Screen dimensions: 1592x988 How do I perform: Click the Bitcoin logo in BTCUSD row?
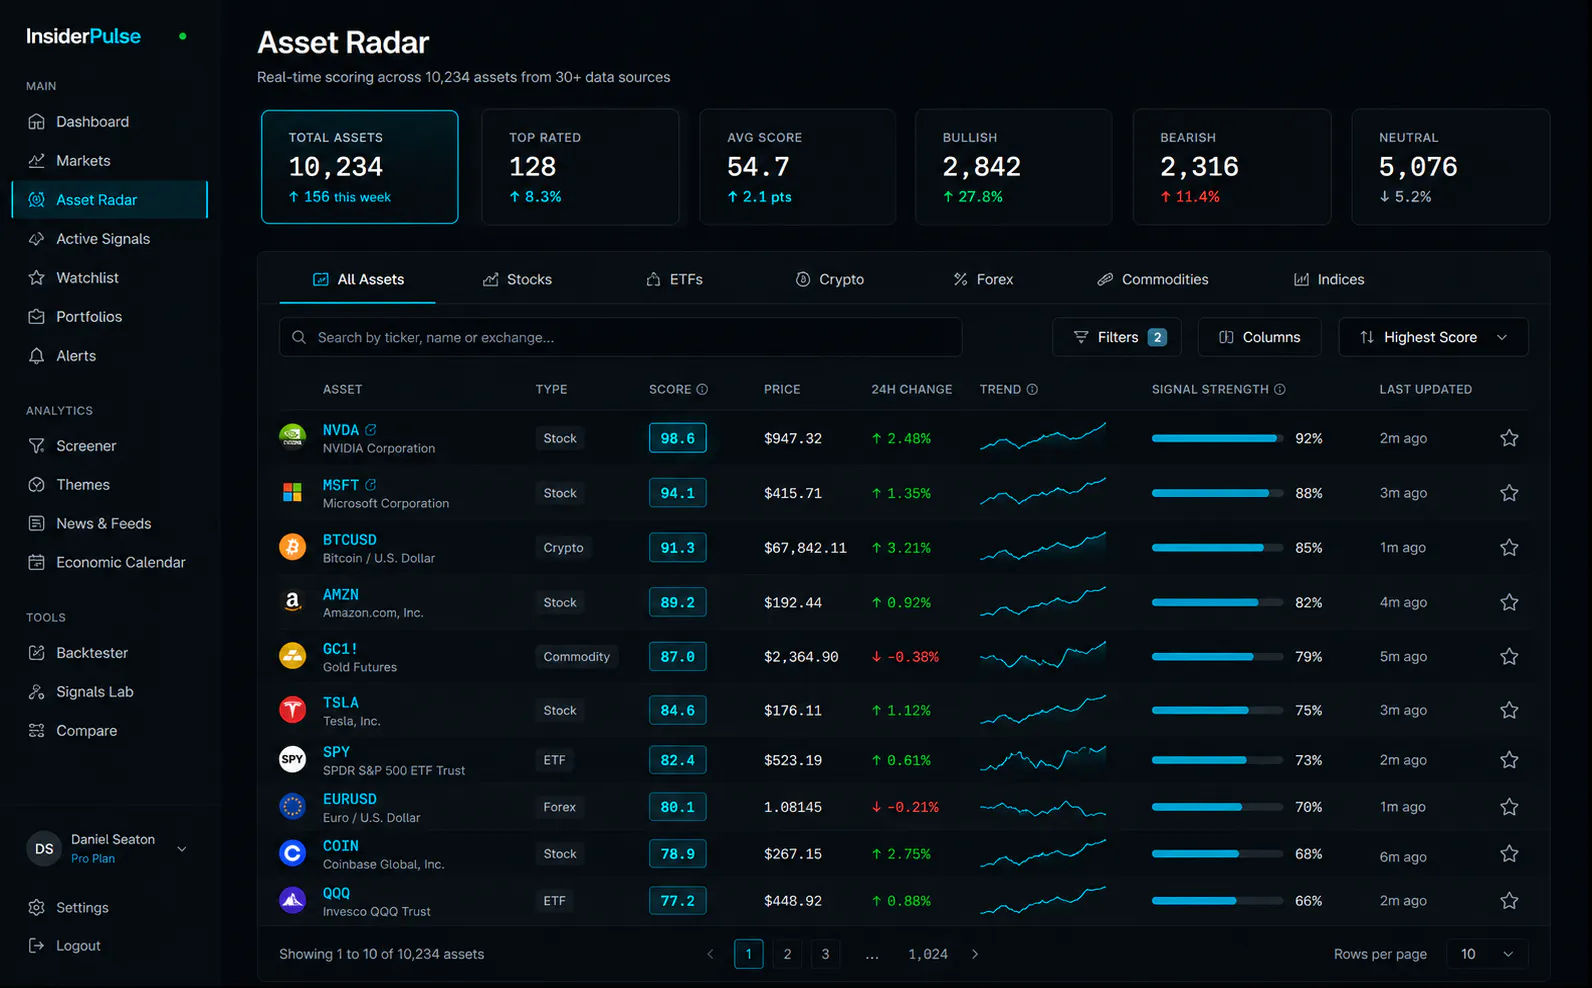point(292,548)
